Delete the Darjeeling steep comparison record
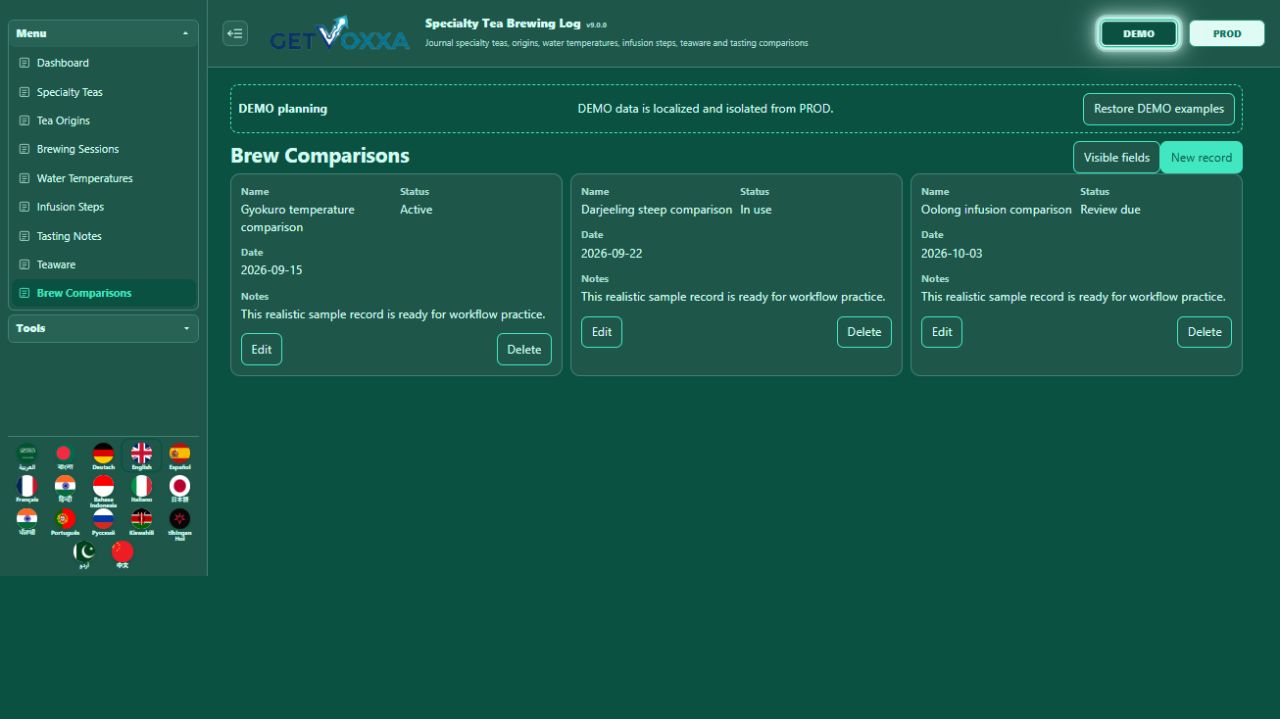Image resolution: width=1280 pixels, height=719 pixels. pos(864,332)
